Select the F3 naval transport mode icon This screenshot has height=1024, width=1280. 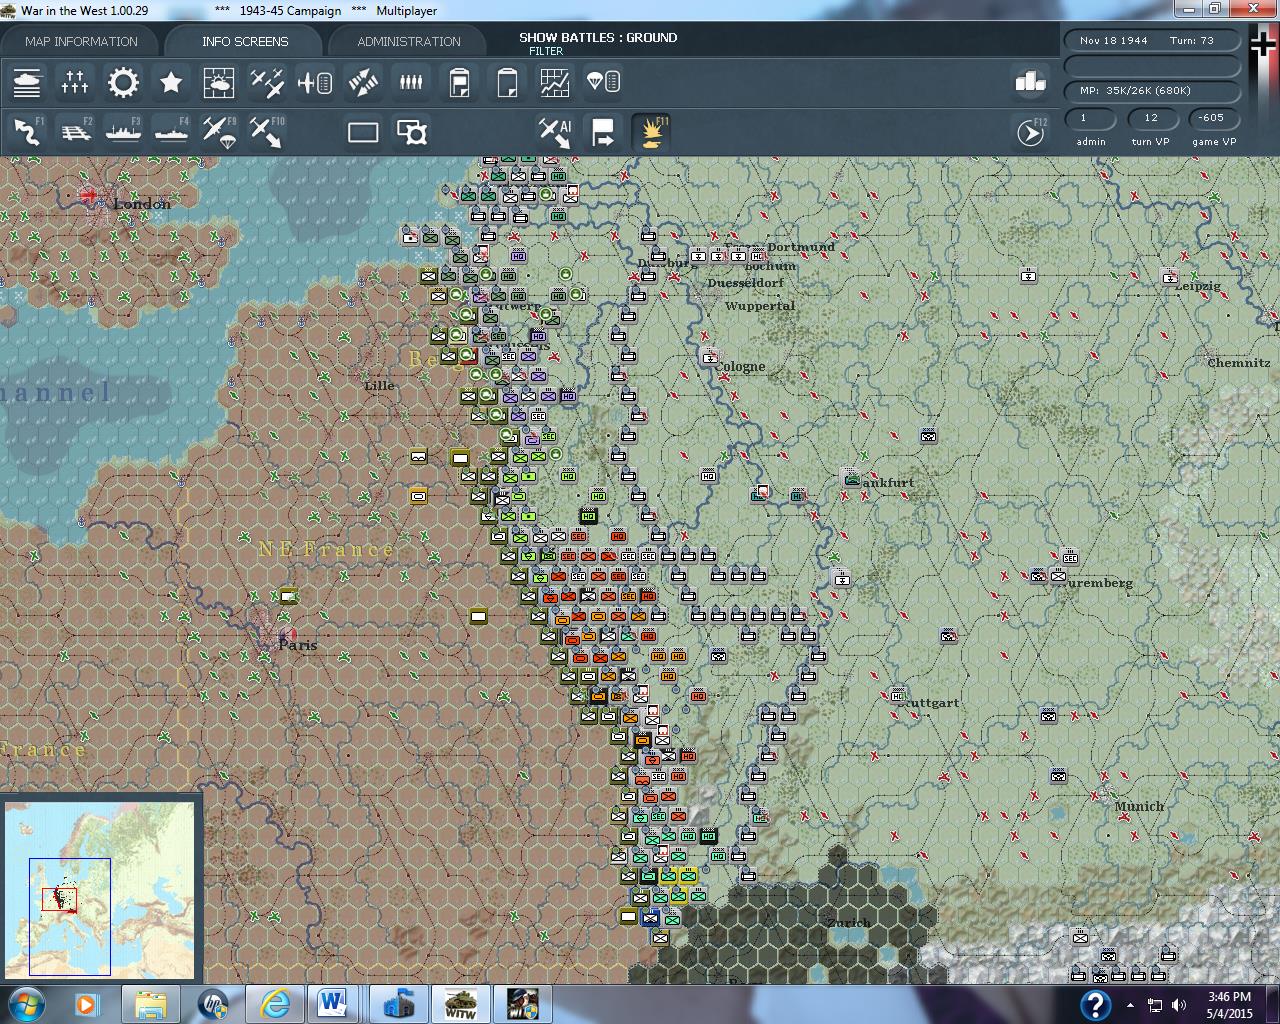coord(123,131)
